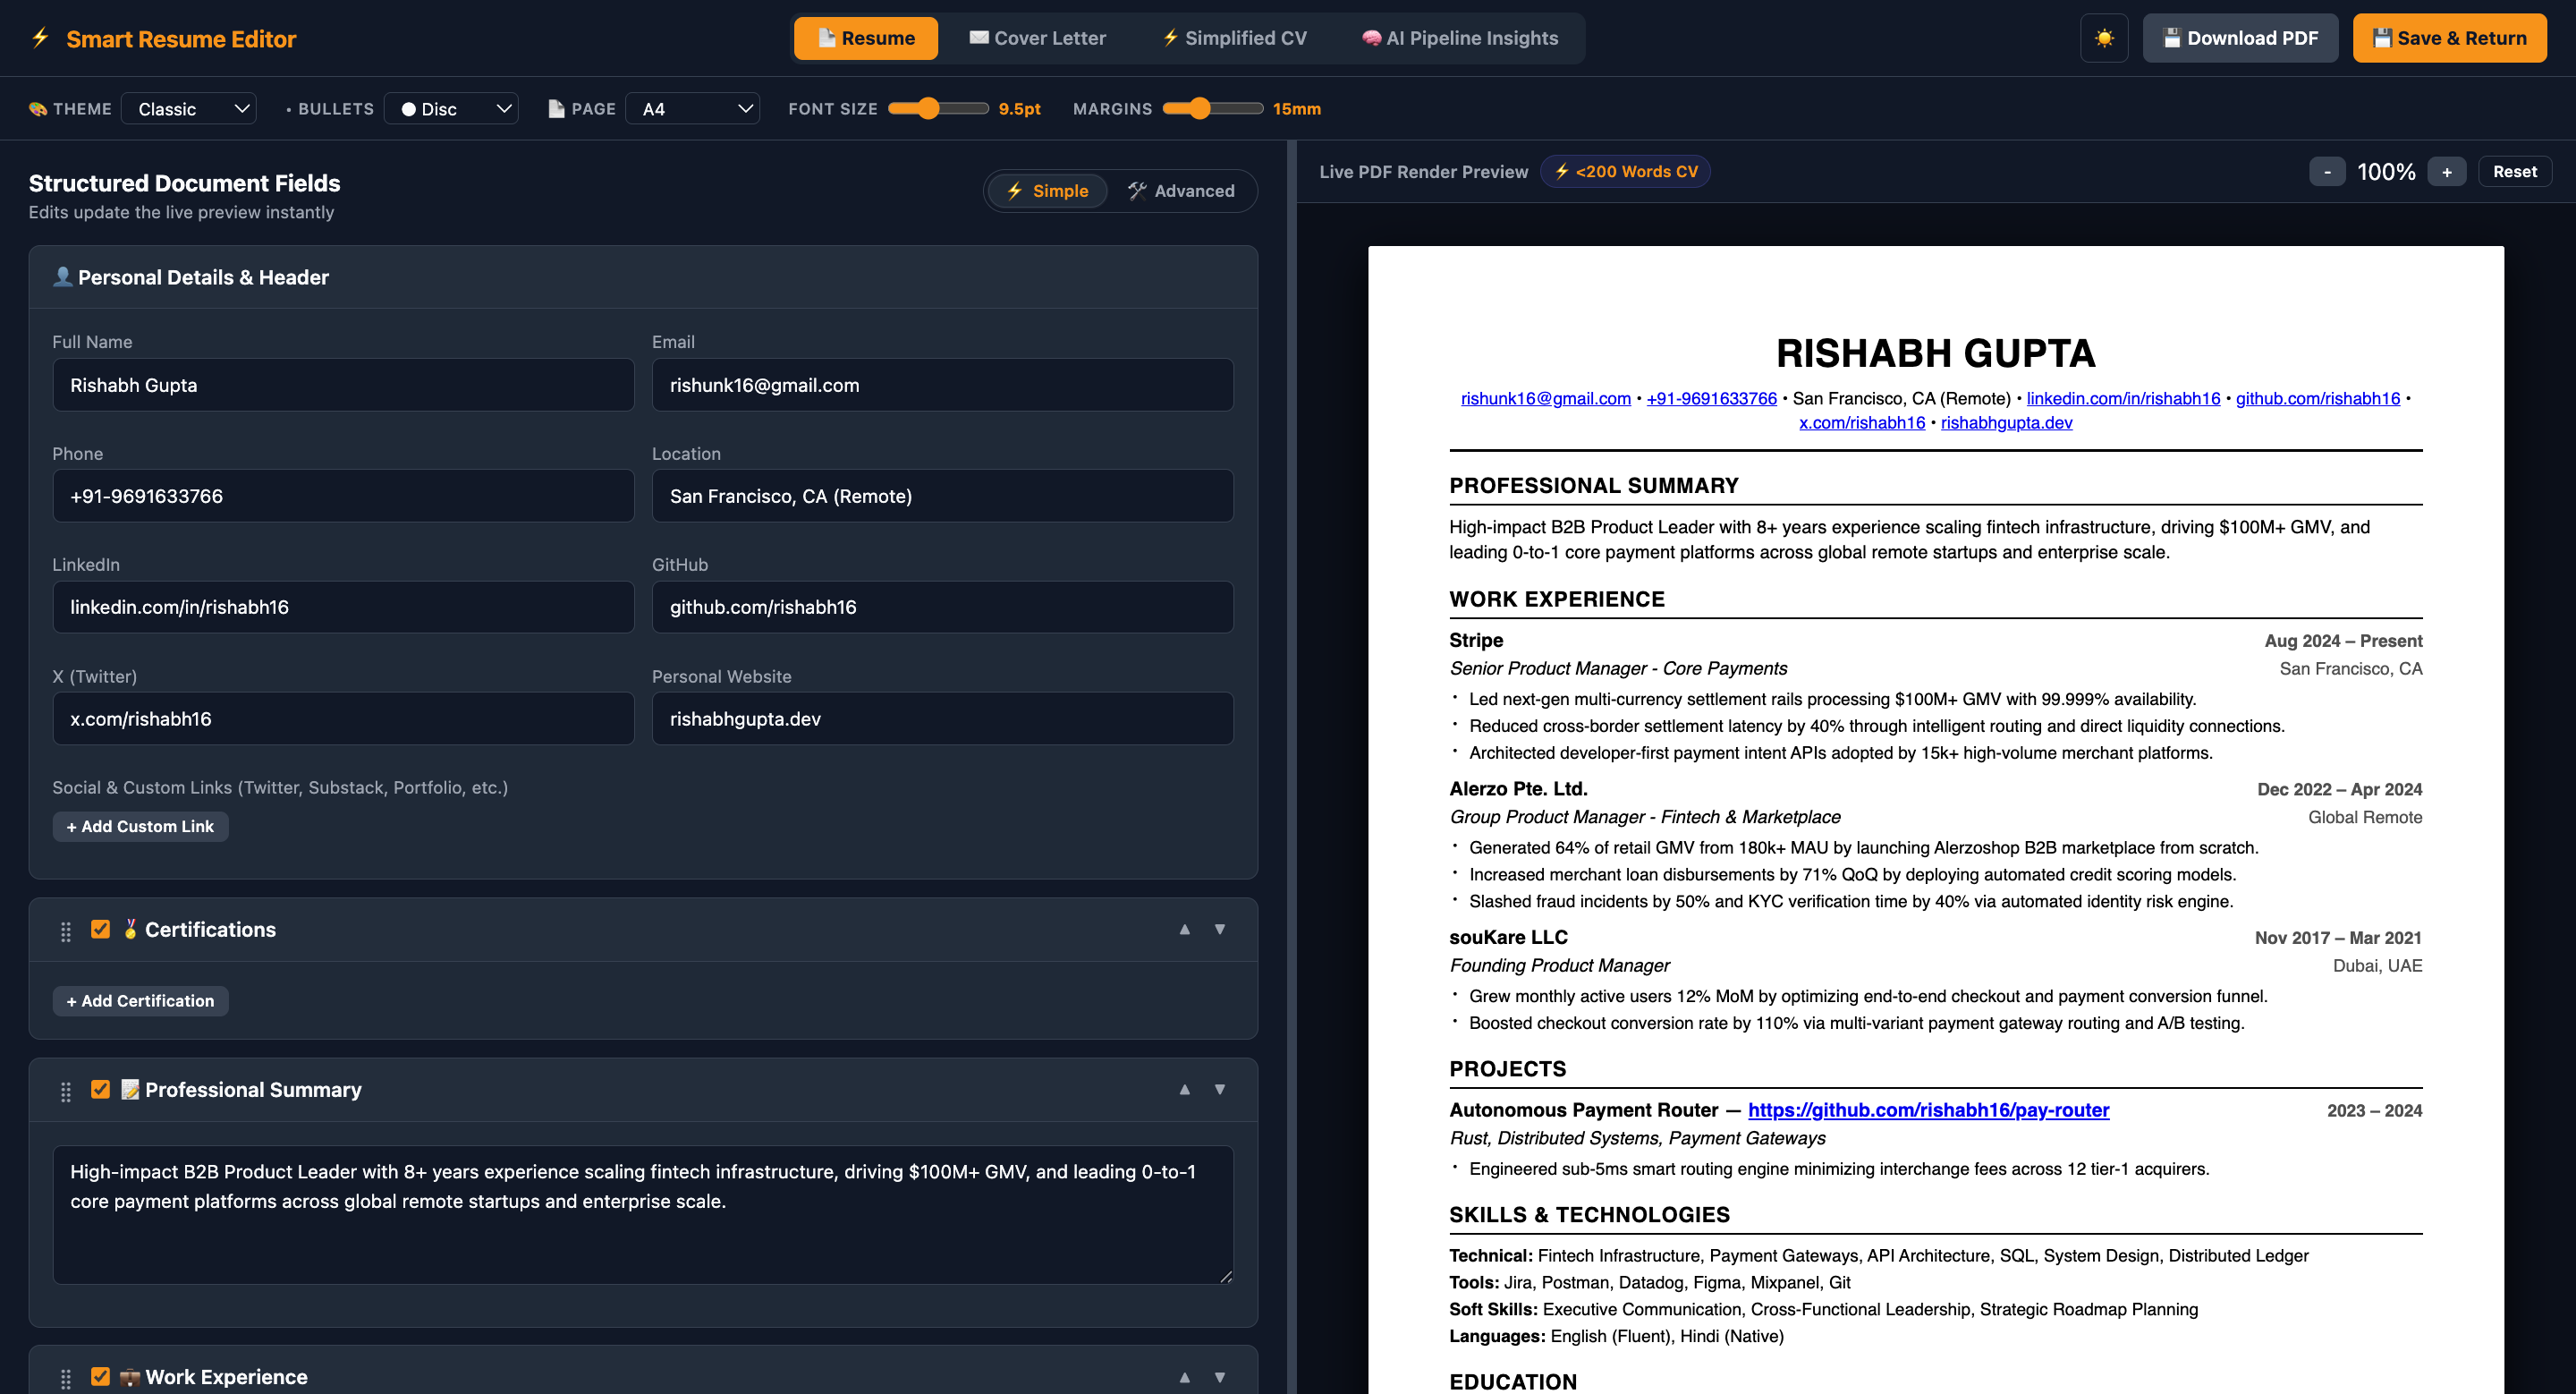Viewport: 2576px width, 1394px height.
Task: Click the Certifications medal icon
Action: point(130,929)
